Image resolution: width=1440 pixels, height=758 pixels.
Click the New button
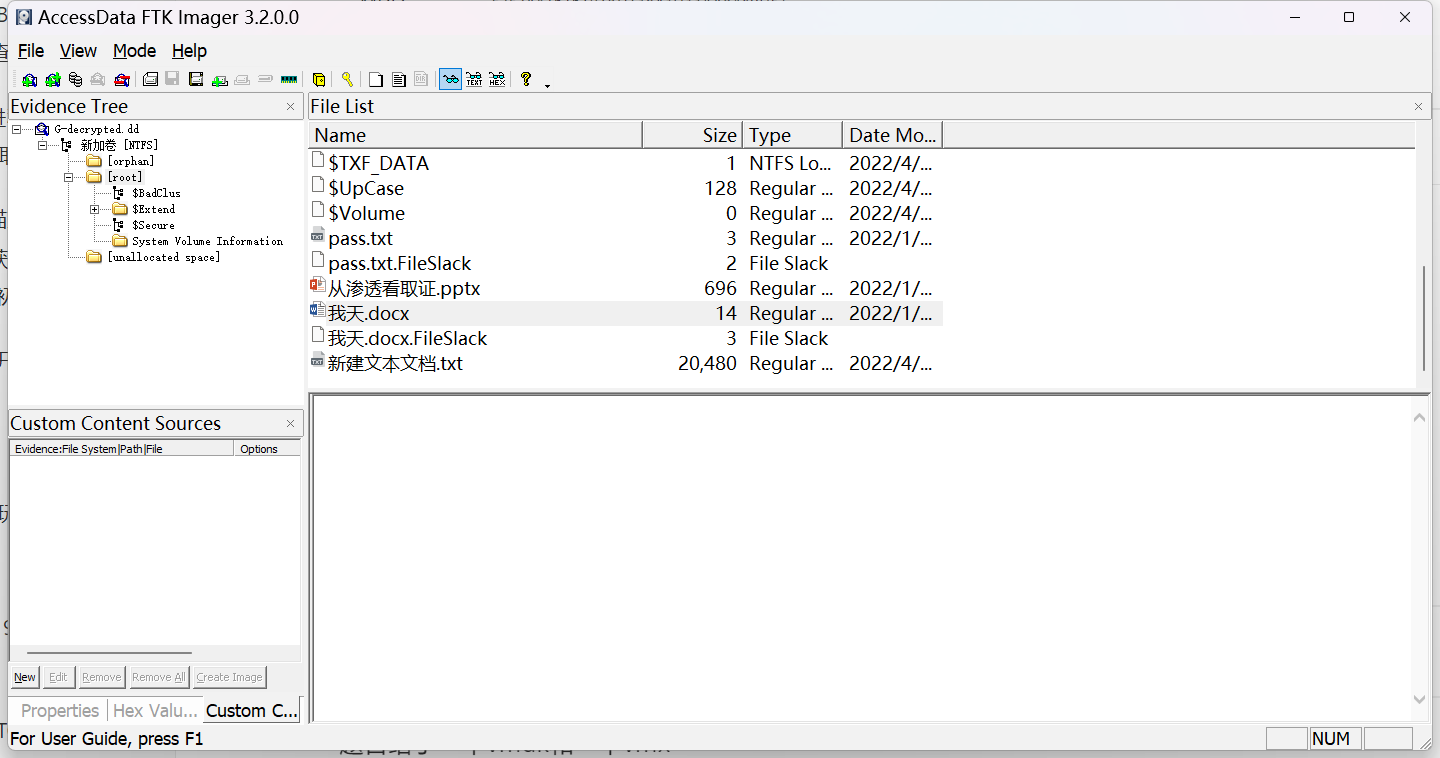tap(25, 677)
